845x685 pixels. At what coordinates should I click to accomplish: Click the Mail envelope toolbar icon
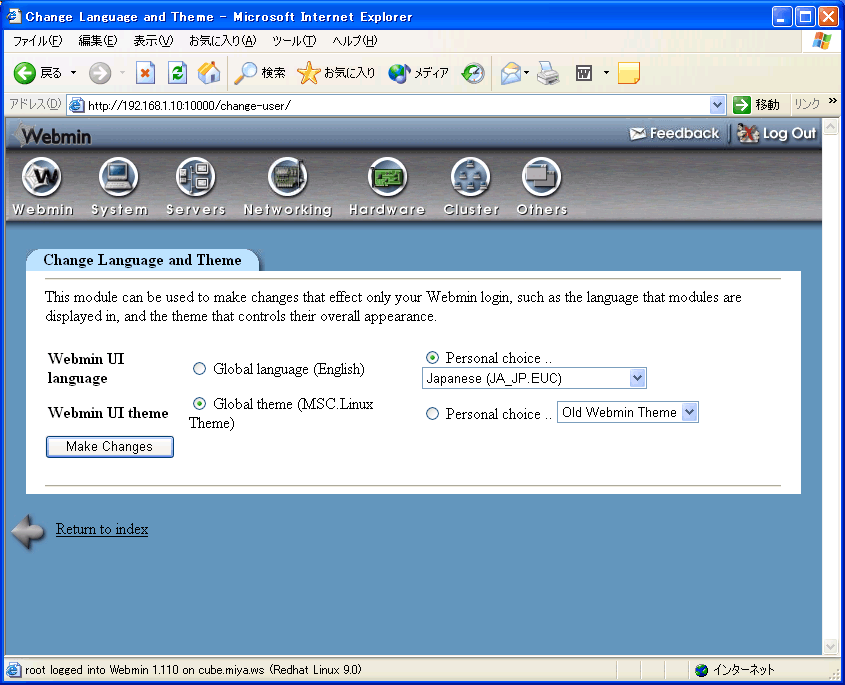(510, 73)
